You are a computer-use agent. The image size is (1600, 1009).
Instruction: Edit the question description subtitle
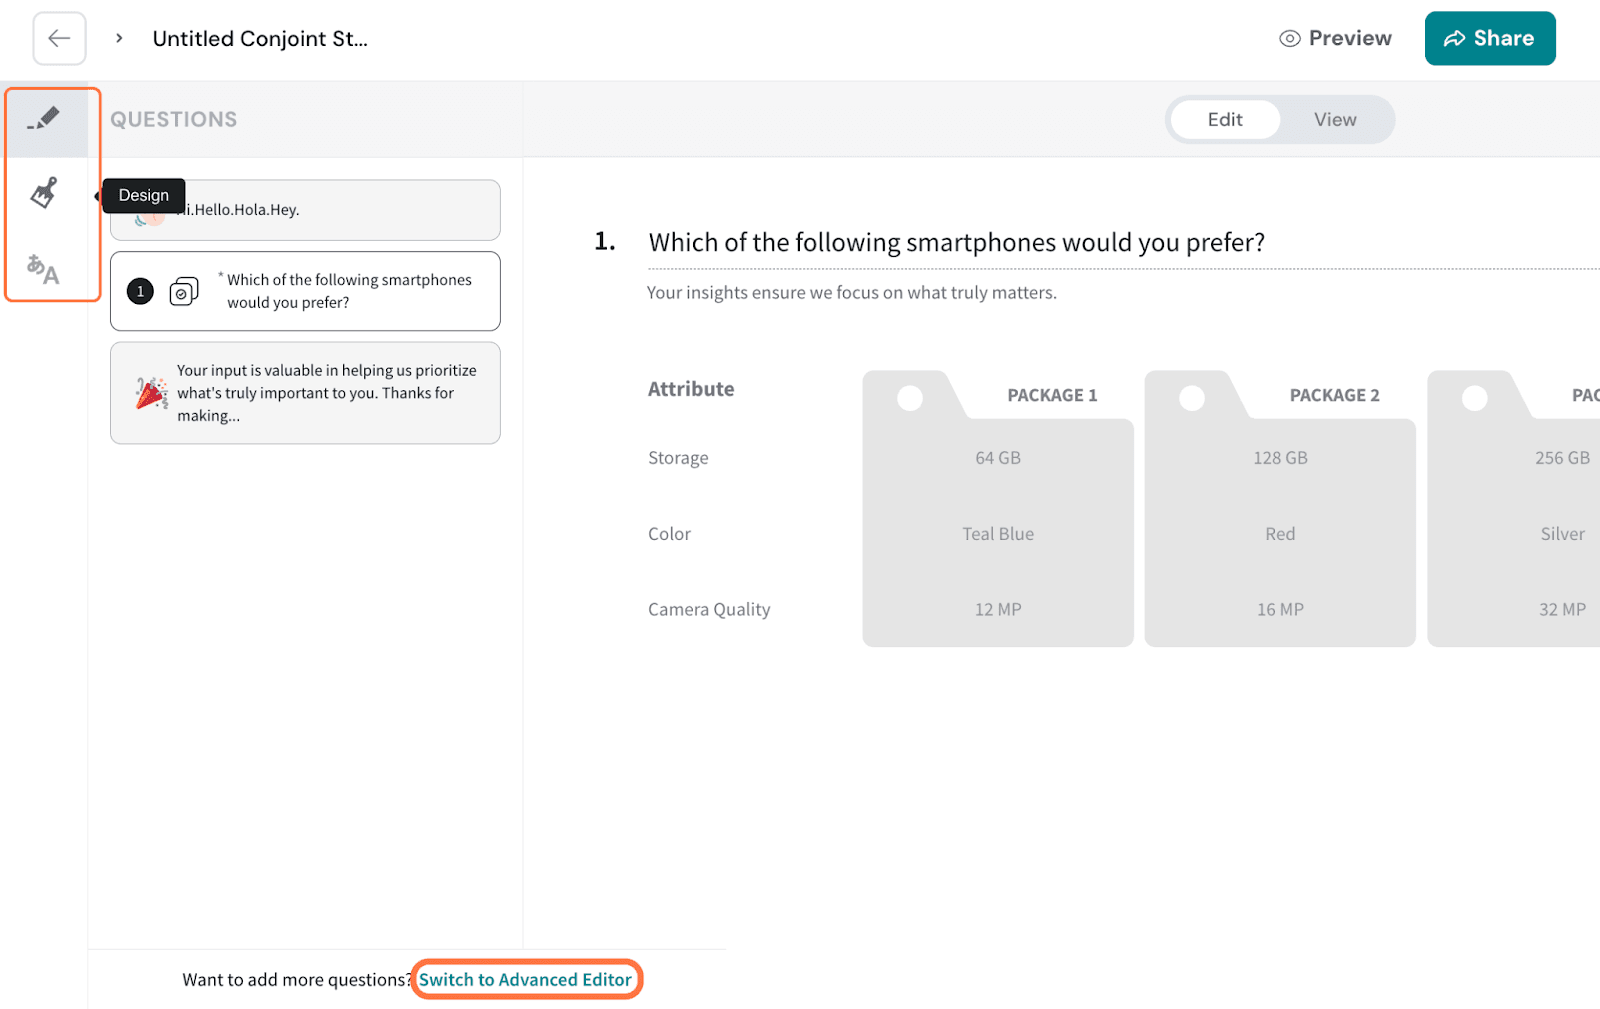tap(851, 293)
